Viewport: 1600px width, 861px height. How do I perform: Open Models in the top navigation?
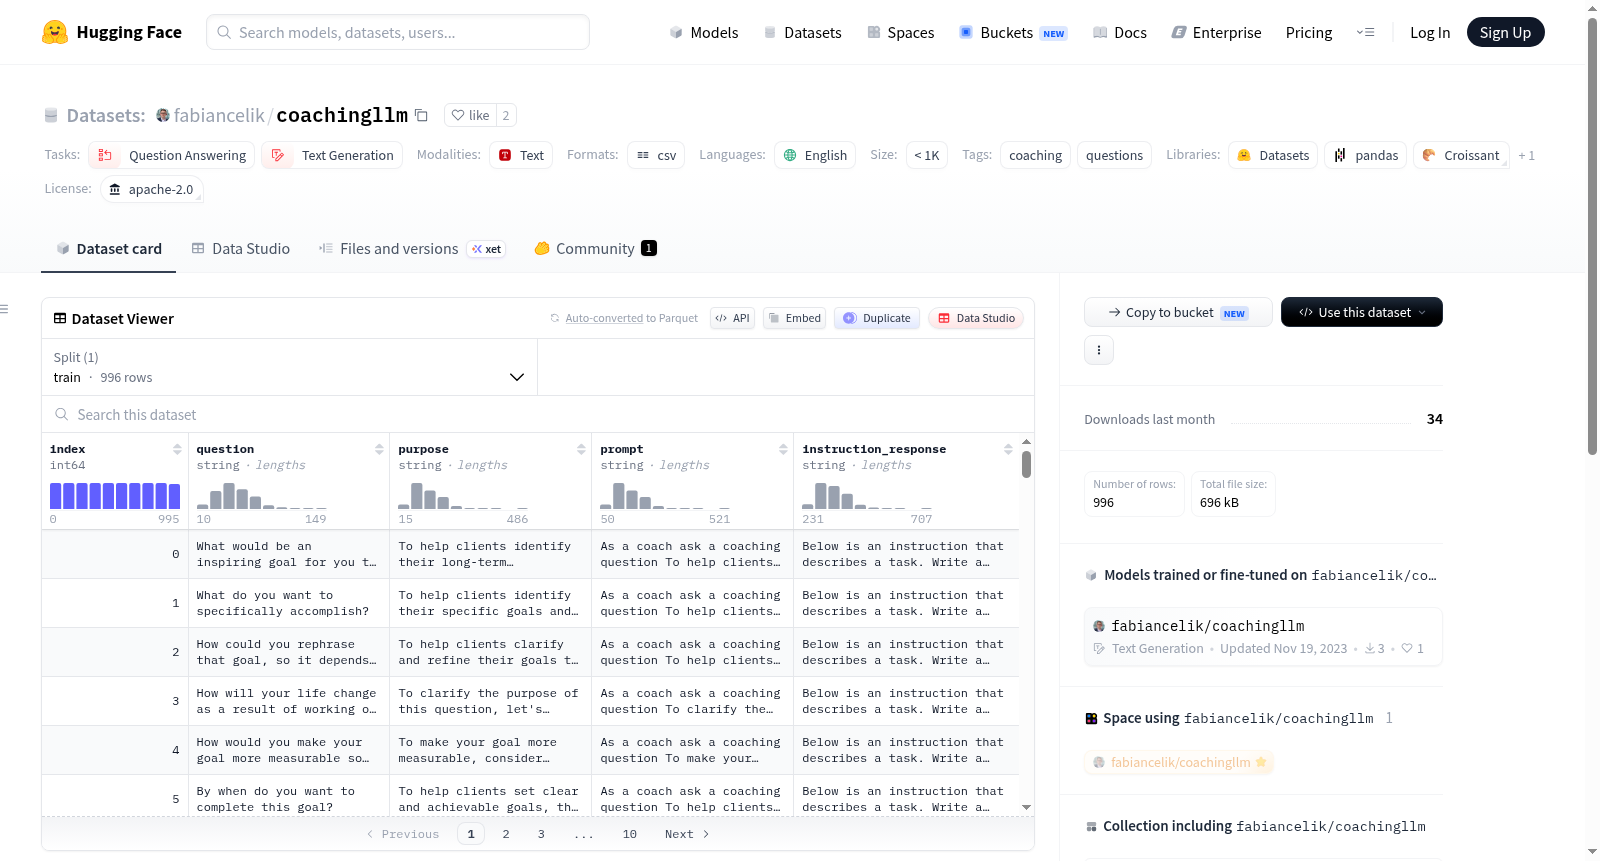704,32
